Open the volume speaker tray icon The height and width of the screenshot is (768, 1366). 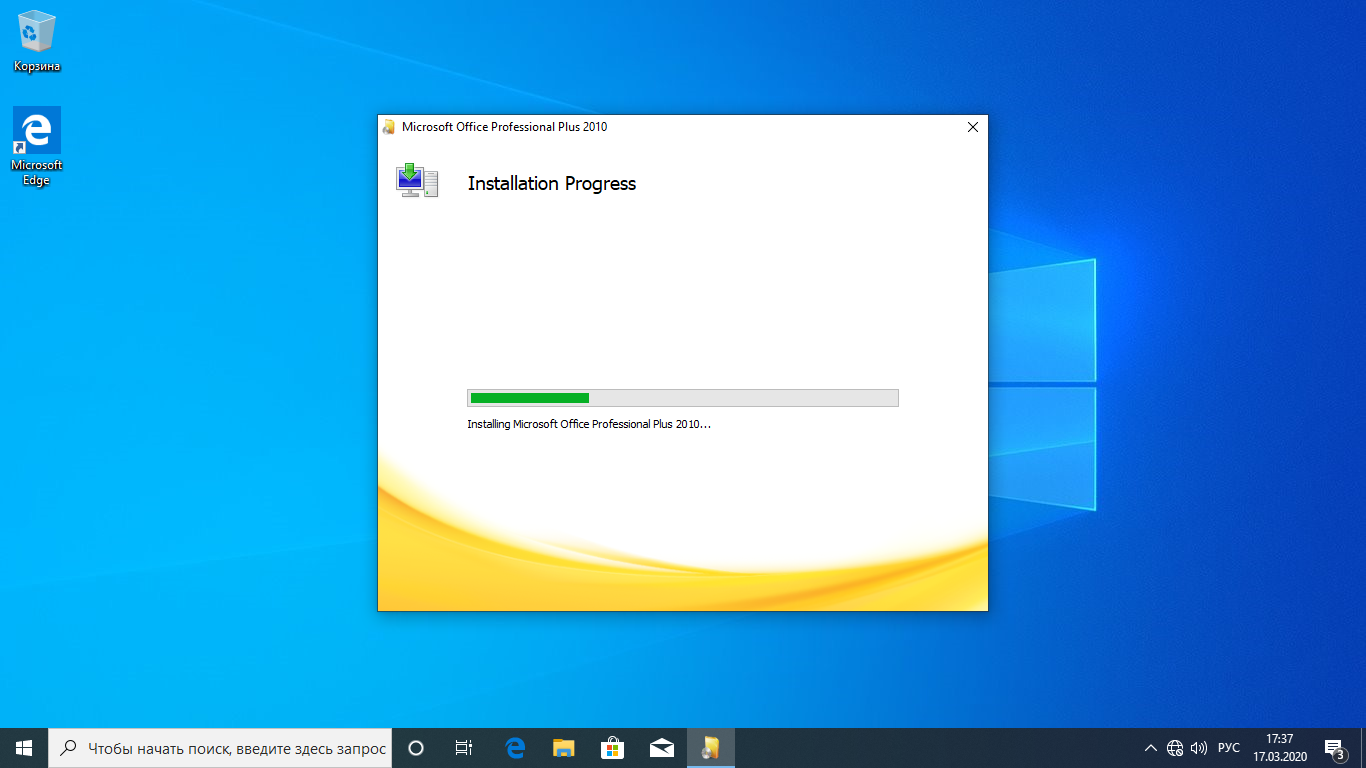tap(1199, 748)
